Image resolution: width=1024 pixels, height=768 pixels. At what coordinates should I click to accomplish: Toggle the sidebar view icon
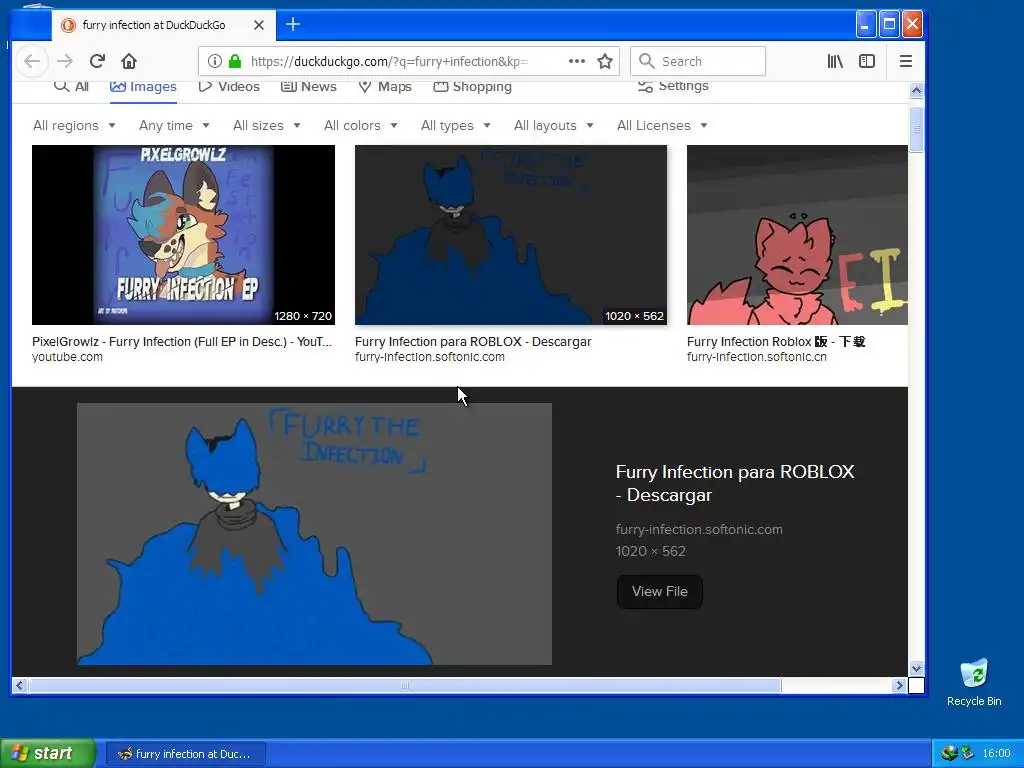pyautogui.click(x=867, y=61)
